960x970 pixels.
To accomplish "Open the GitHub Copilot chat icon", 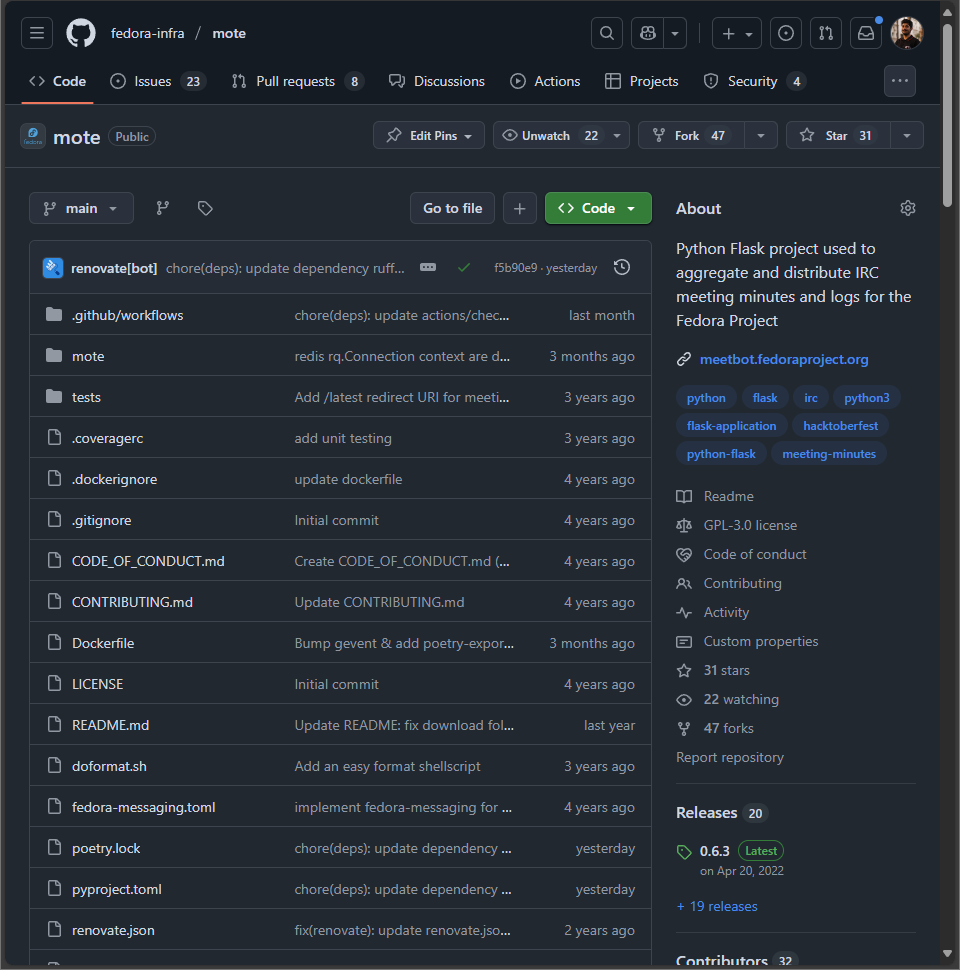I will (646, 33).
